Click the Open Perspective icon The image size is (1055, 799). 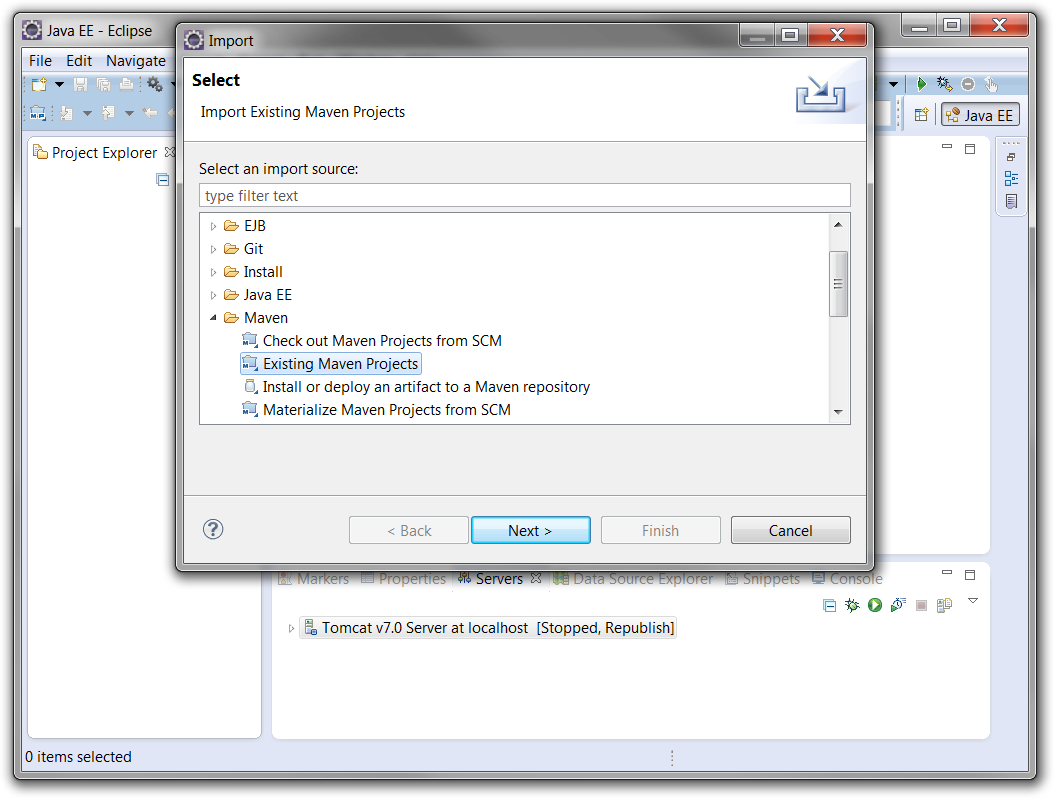[922, 115]
